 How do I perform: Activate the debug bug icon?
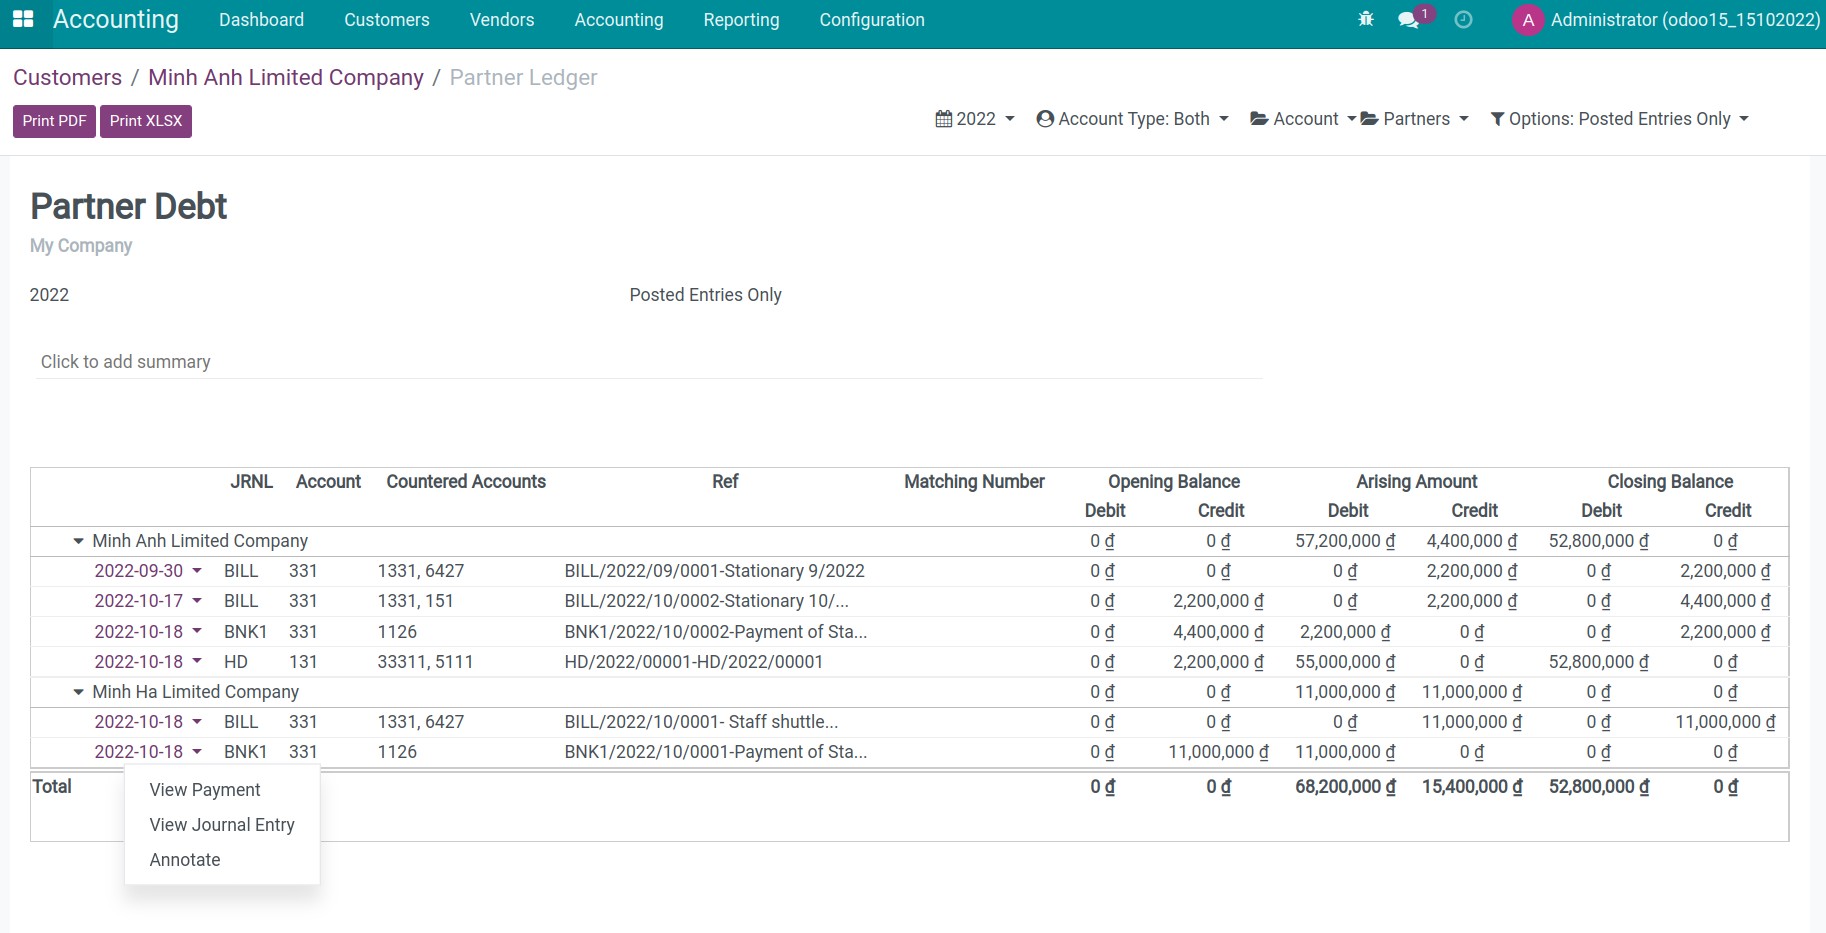pyautogui.click(x=1365, y=18)
